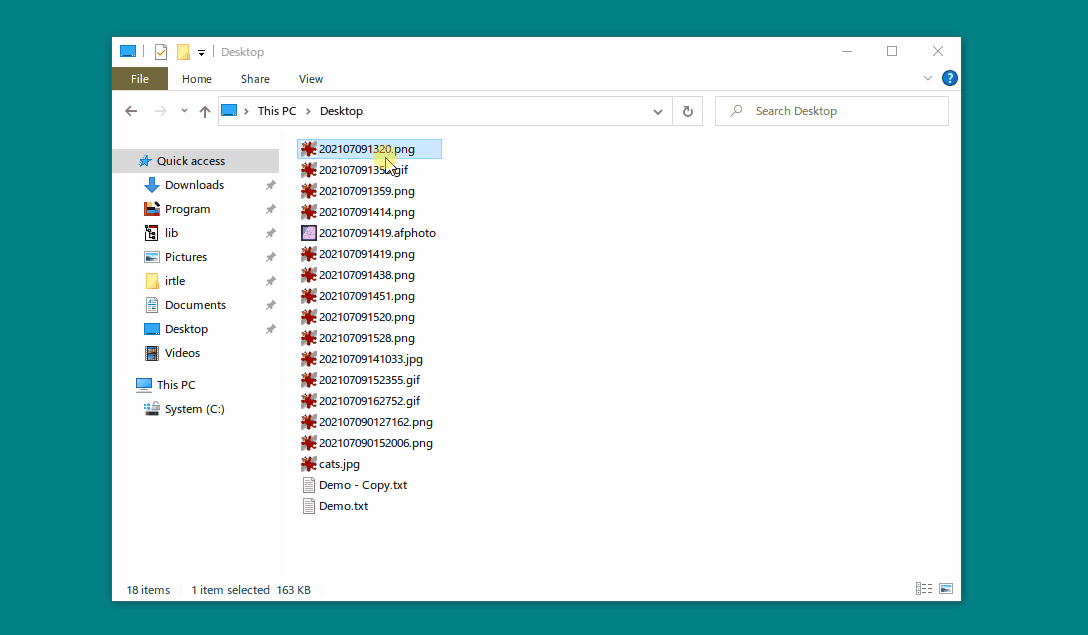This screenshot has width=1088, height=635.
Task: Open Help with the question mark icon
Action: pyautogui.click(x=950, y=78)
